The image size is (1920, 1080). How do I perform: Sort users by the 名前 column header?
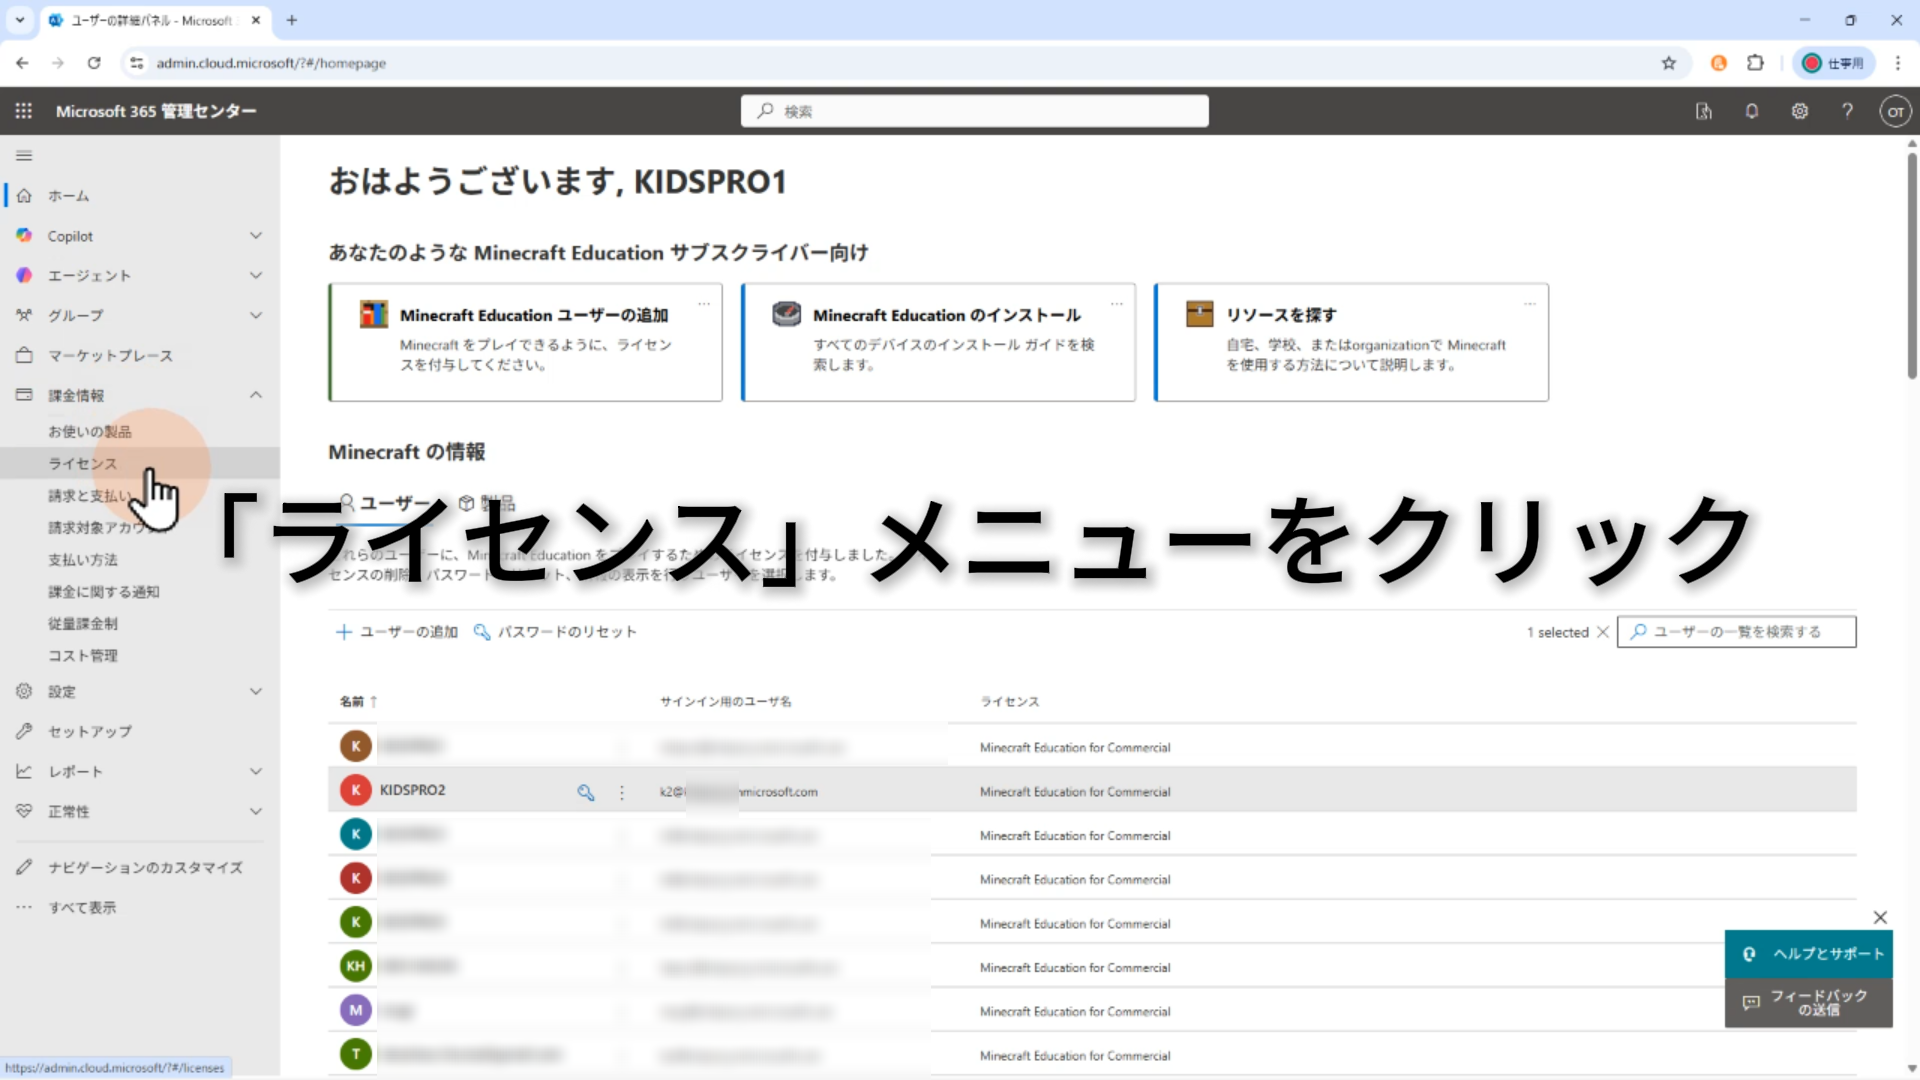pos(352,701)
